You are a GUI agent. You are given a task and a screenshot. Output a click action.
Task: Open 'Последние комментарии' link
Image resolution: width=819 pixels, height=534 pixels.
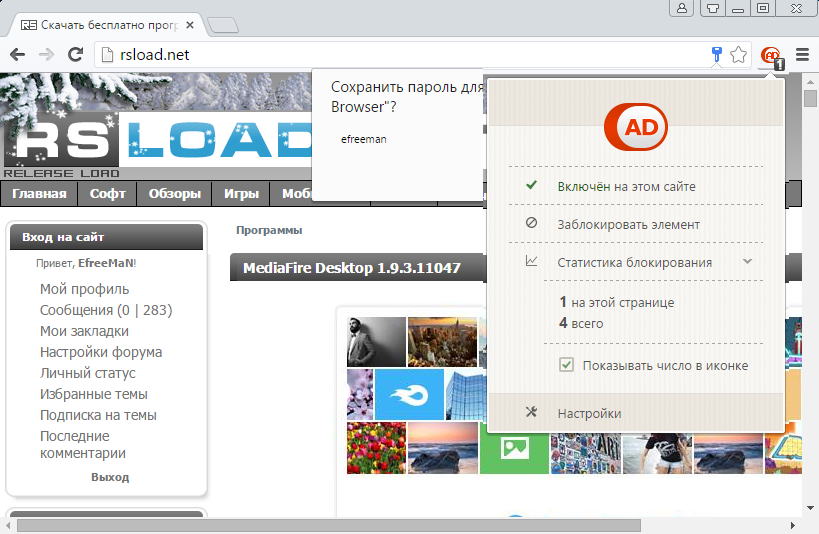(83, 444)
